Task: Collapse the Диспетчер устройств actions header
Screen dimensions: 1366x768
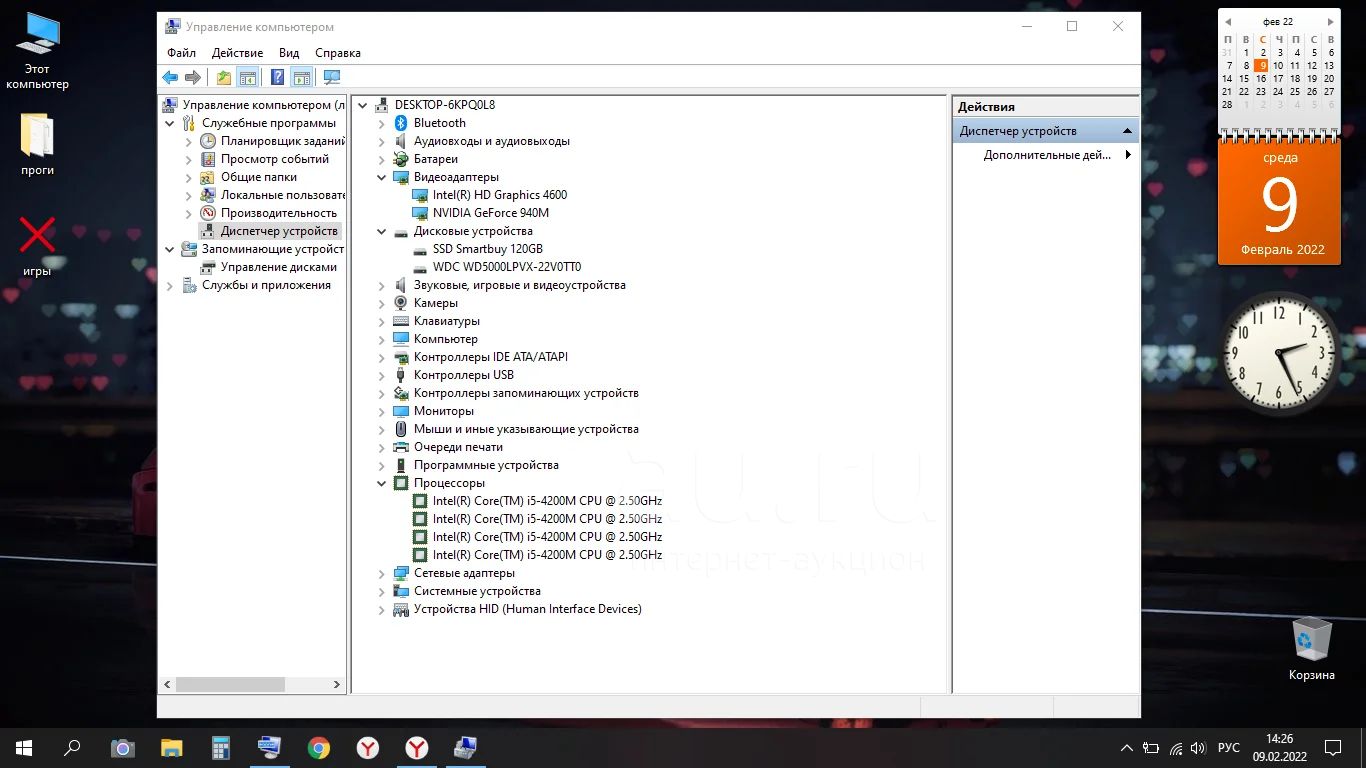Action: coord(1128,131)
